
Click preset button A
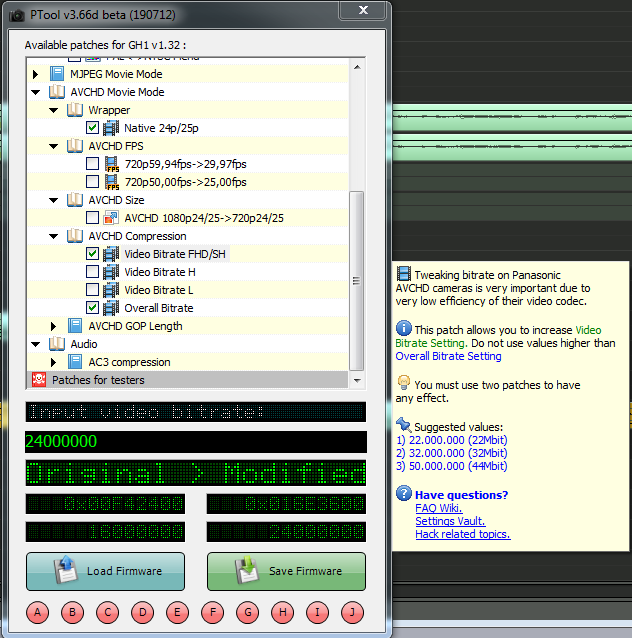(x=37, y=612)
